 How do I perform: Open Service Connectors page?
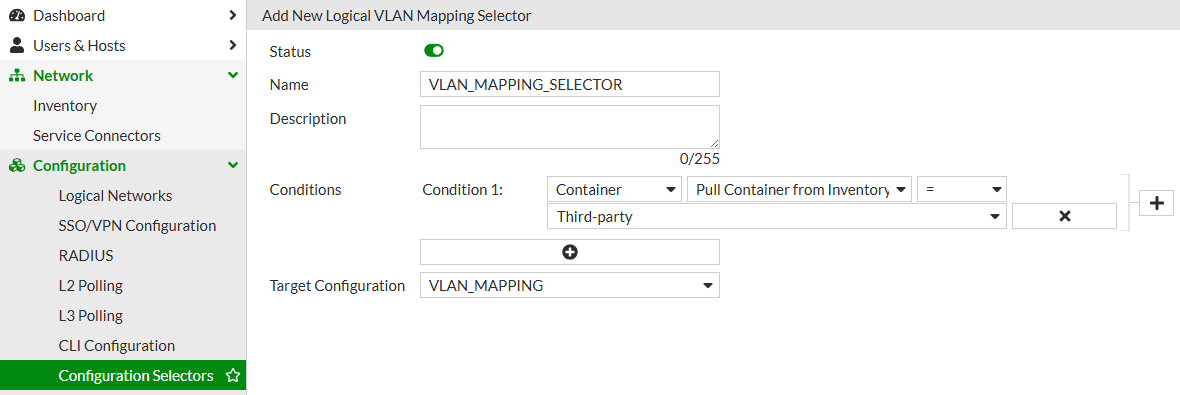pyautogui.click(x=97, y=135)
